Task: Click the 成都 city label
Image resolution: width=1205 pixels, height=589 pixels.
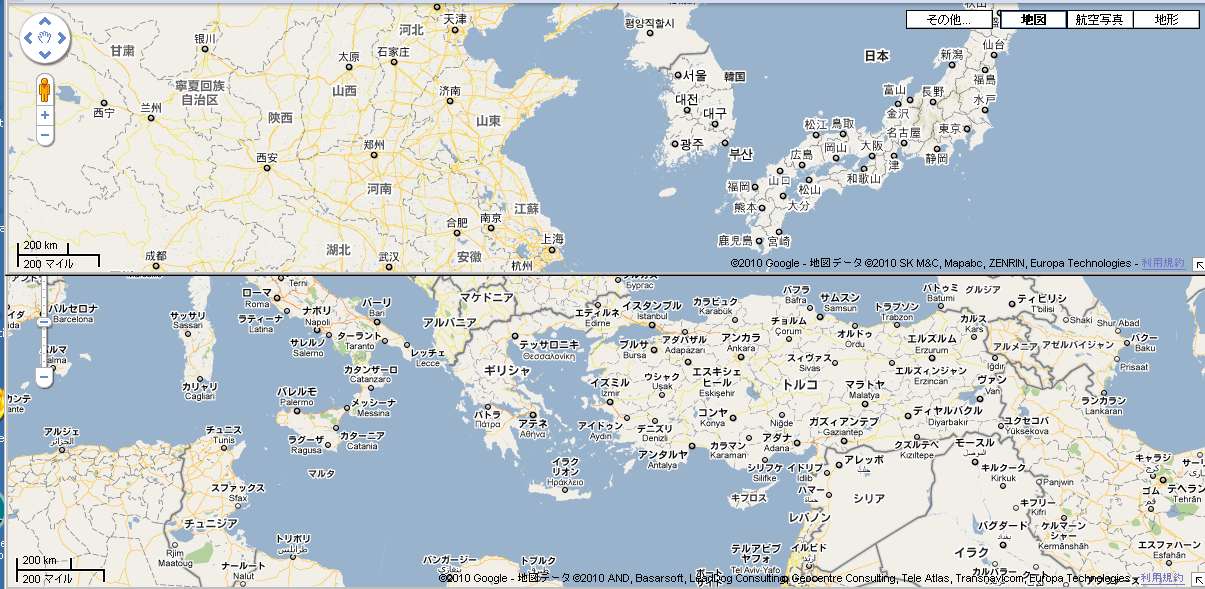Action: (x=155, y=256)
